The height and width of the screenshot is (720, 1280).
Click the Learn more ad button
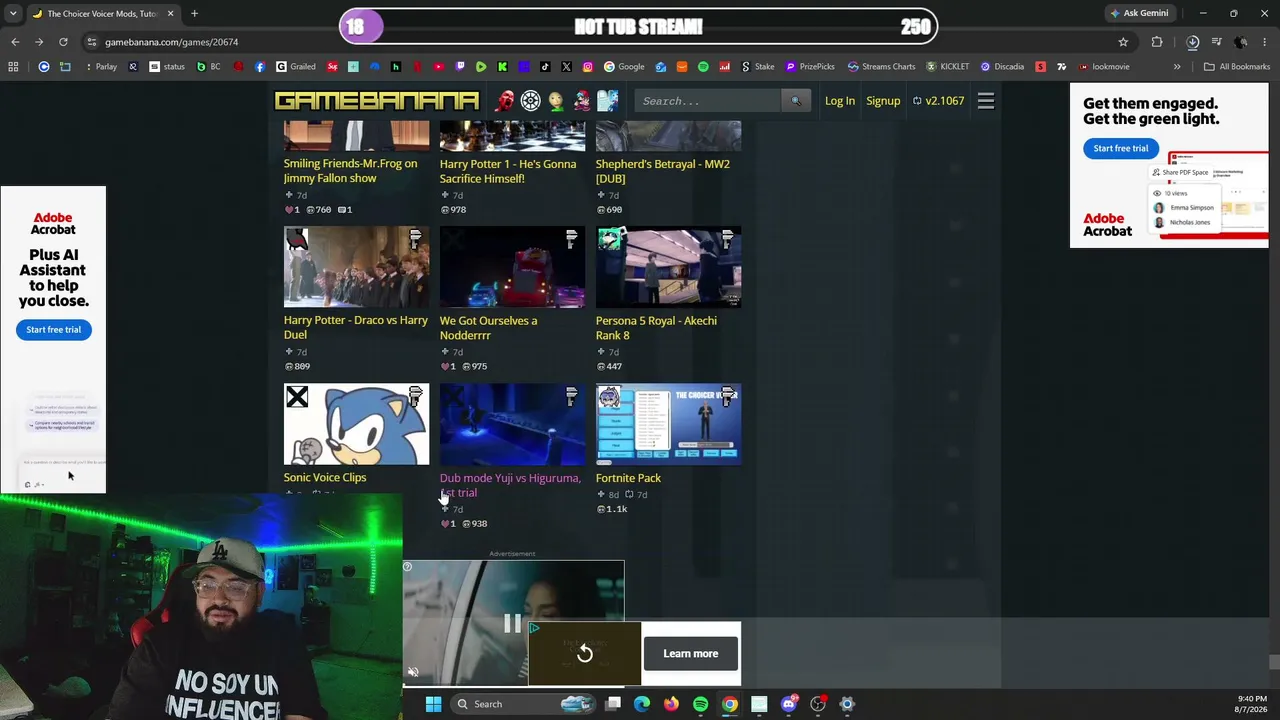point(691,654)
